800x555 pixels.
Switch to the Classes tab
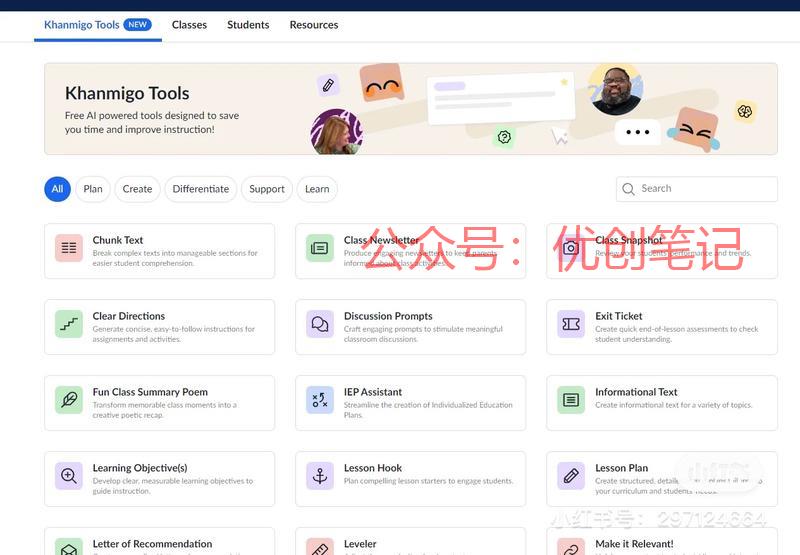tap(189, 25)
